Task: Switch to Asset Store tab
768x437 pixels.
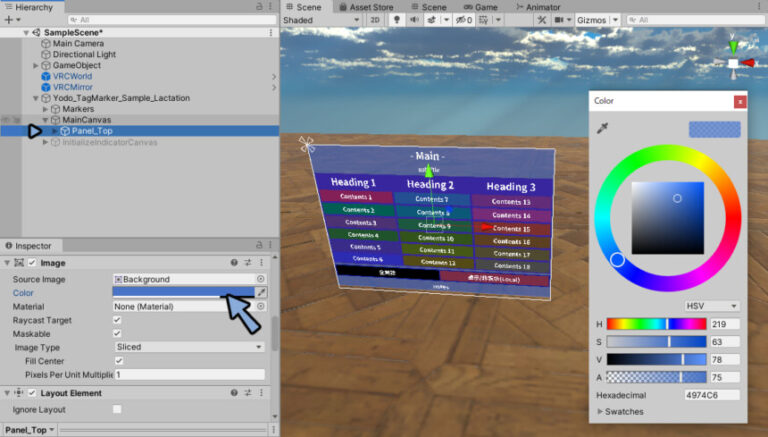Action: coord(366,7)
